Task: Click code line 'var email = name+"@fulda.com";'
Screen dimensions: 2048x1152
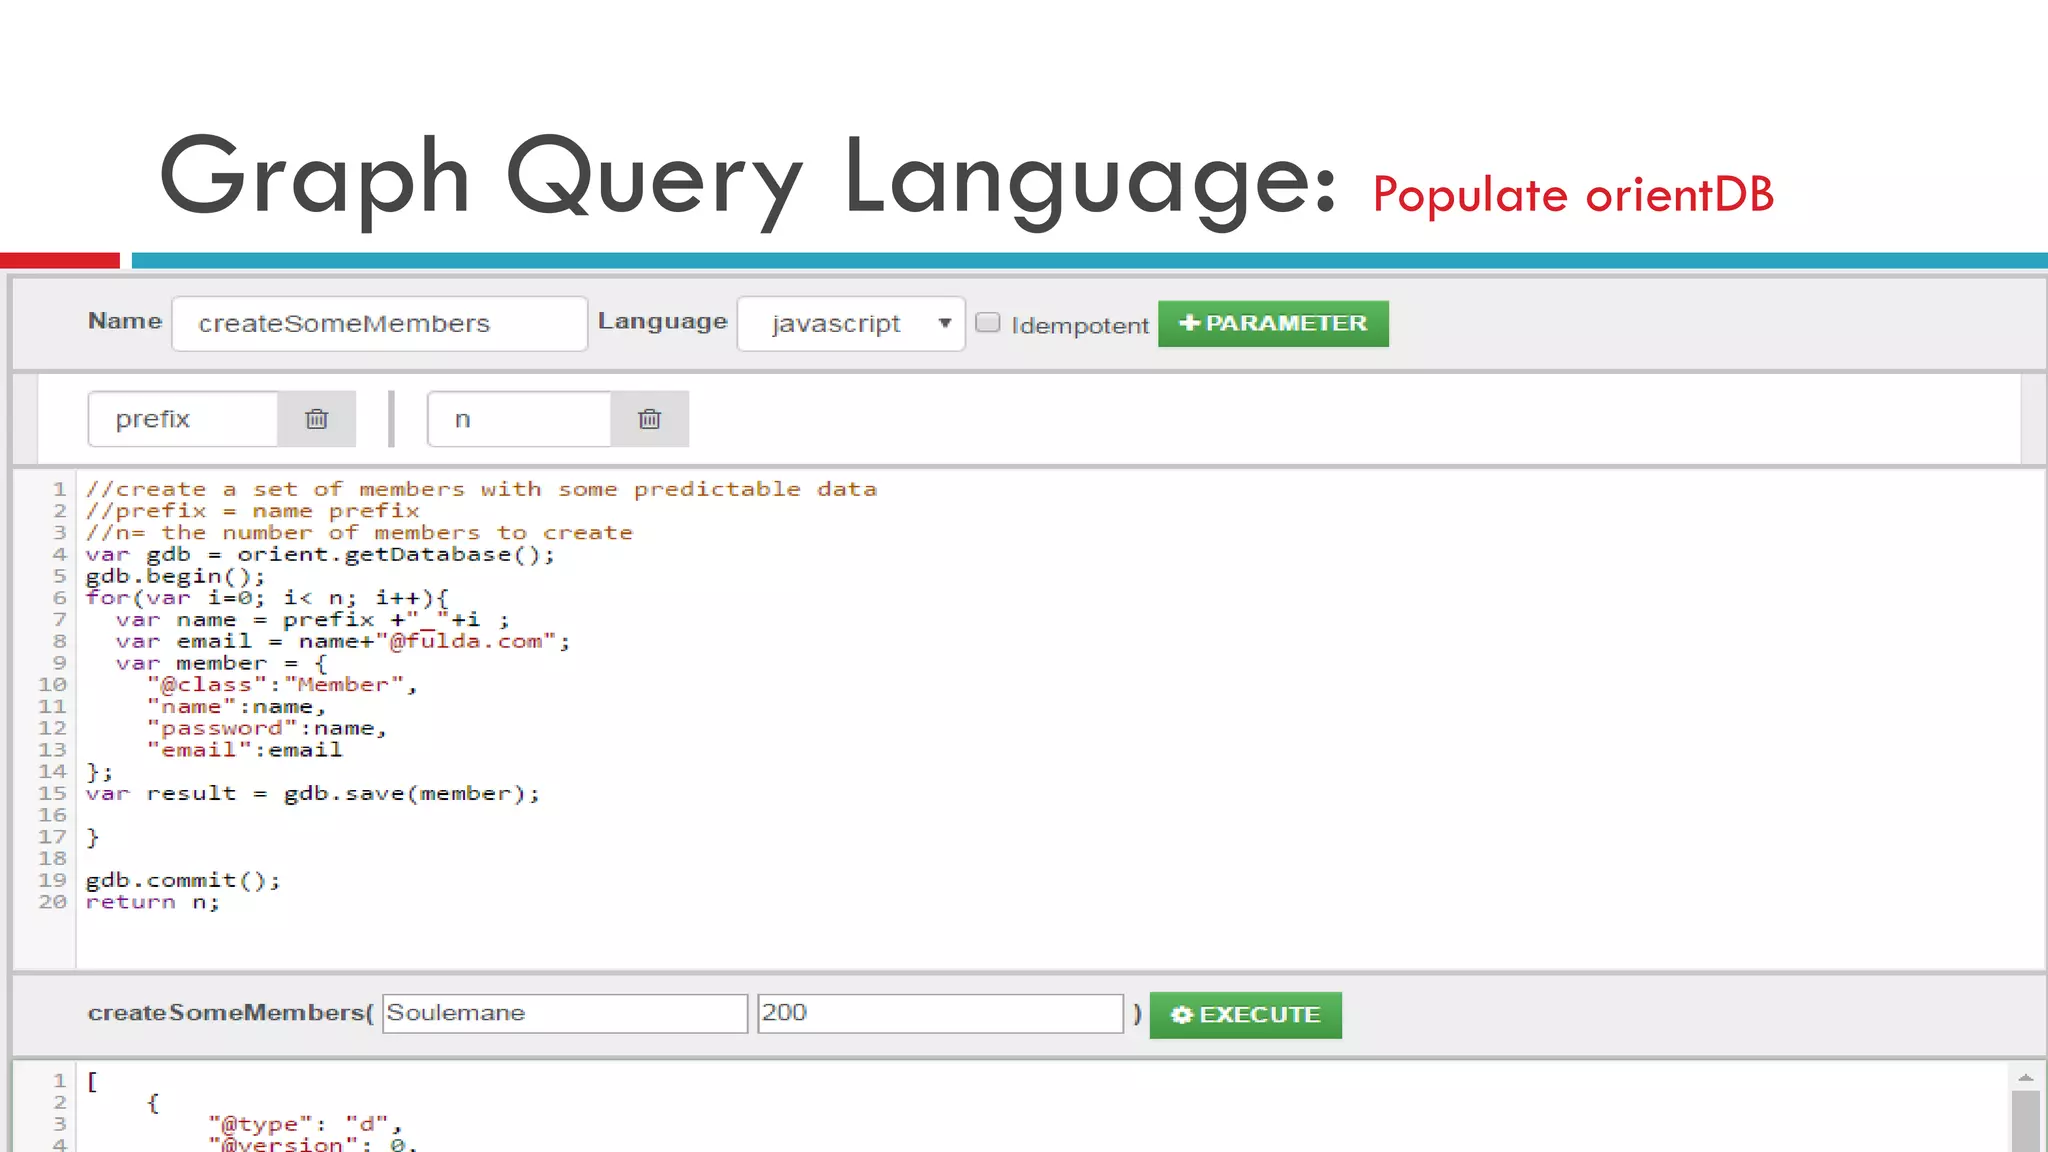Action: pyautogui.click(x=343, y=641)
